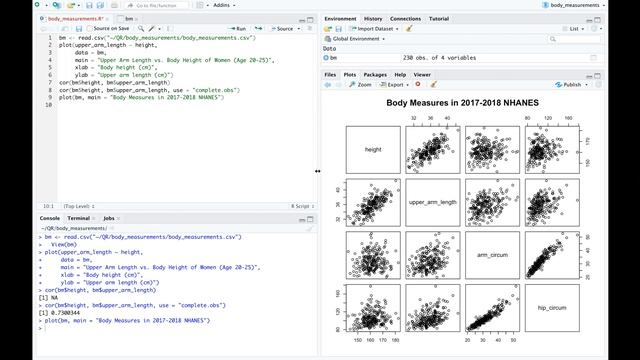This screenshot has width=640, height=360.
Task: Click the main toolbar Save icon
Action: point(89,5)
